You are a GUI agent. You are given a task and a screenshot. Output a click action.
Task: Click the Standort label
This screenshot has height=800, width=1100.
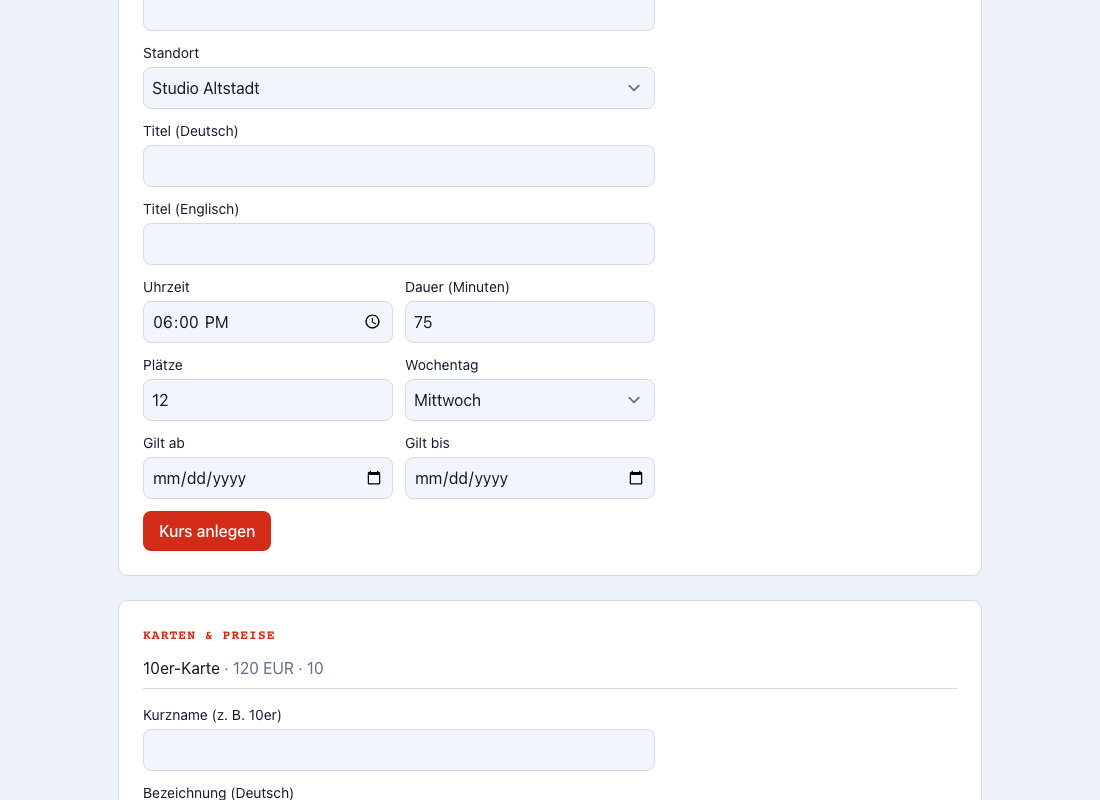pos(171,53)
